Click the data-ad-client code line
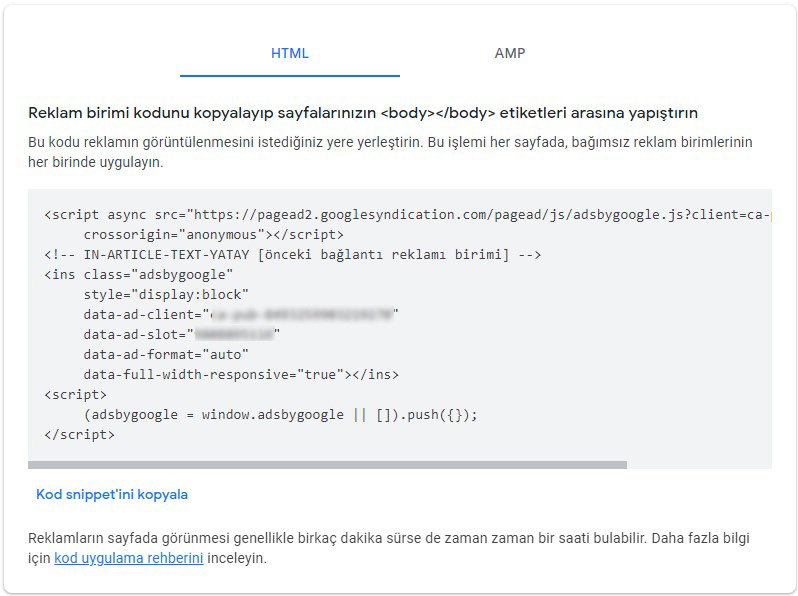 pos(241,315)
